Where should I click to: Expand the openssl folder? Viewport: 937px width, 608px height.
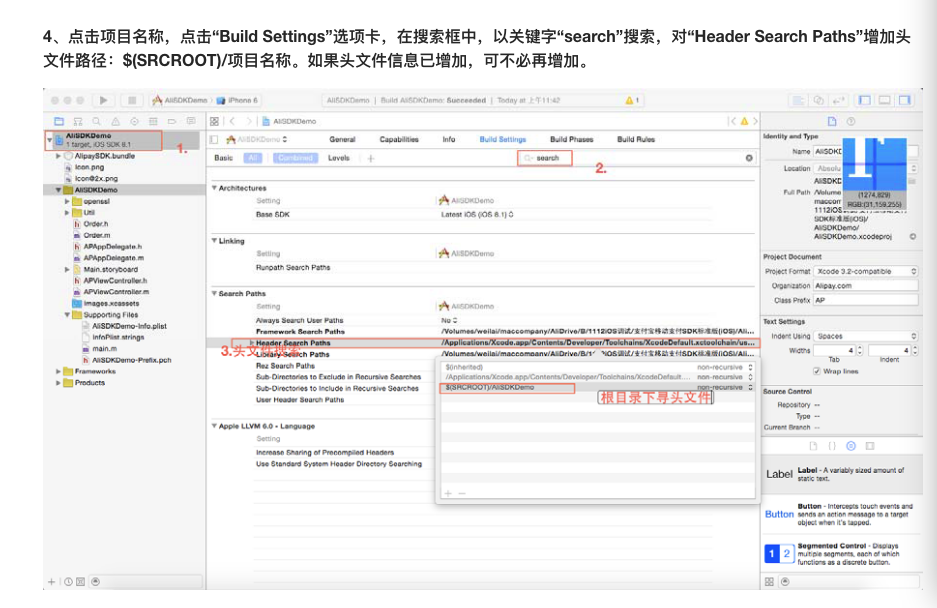[x=67, y=201]
